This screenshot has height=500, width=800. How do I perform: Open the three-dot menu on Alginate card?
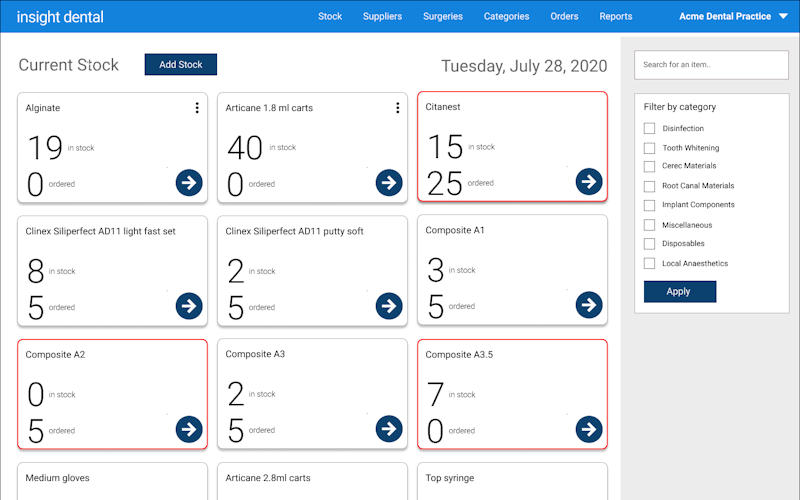[x=197, y=108]
